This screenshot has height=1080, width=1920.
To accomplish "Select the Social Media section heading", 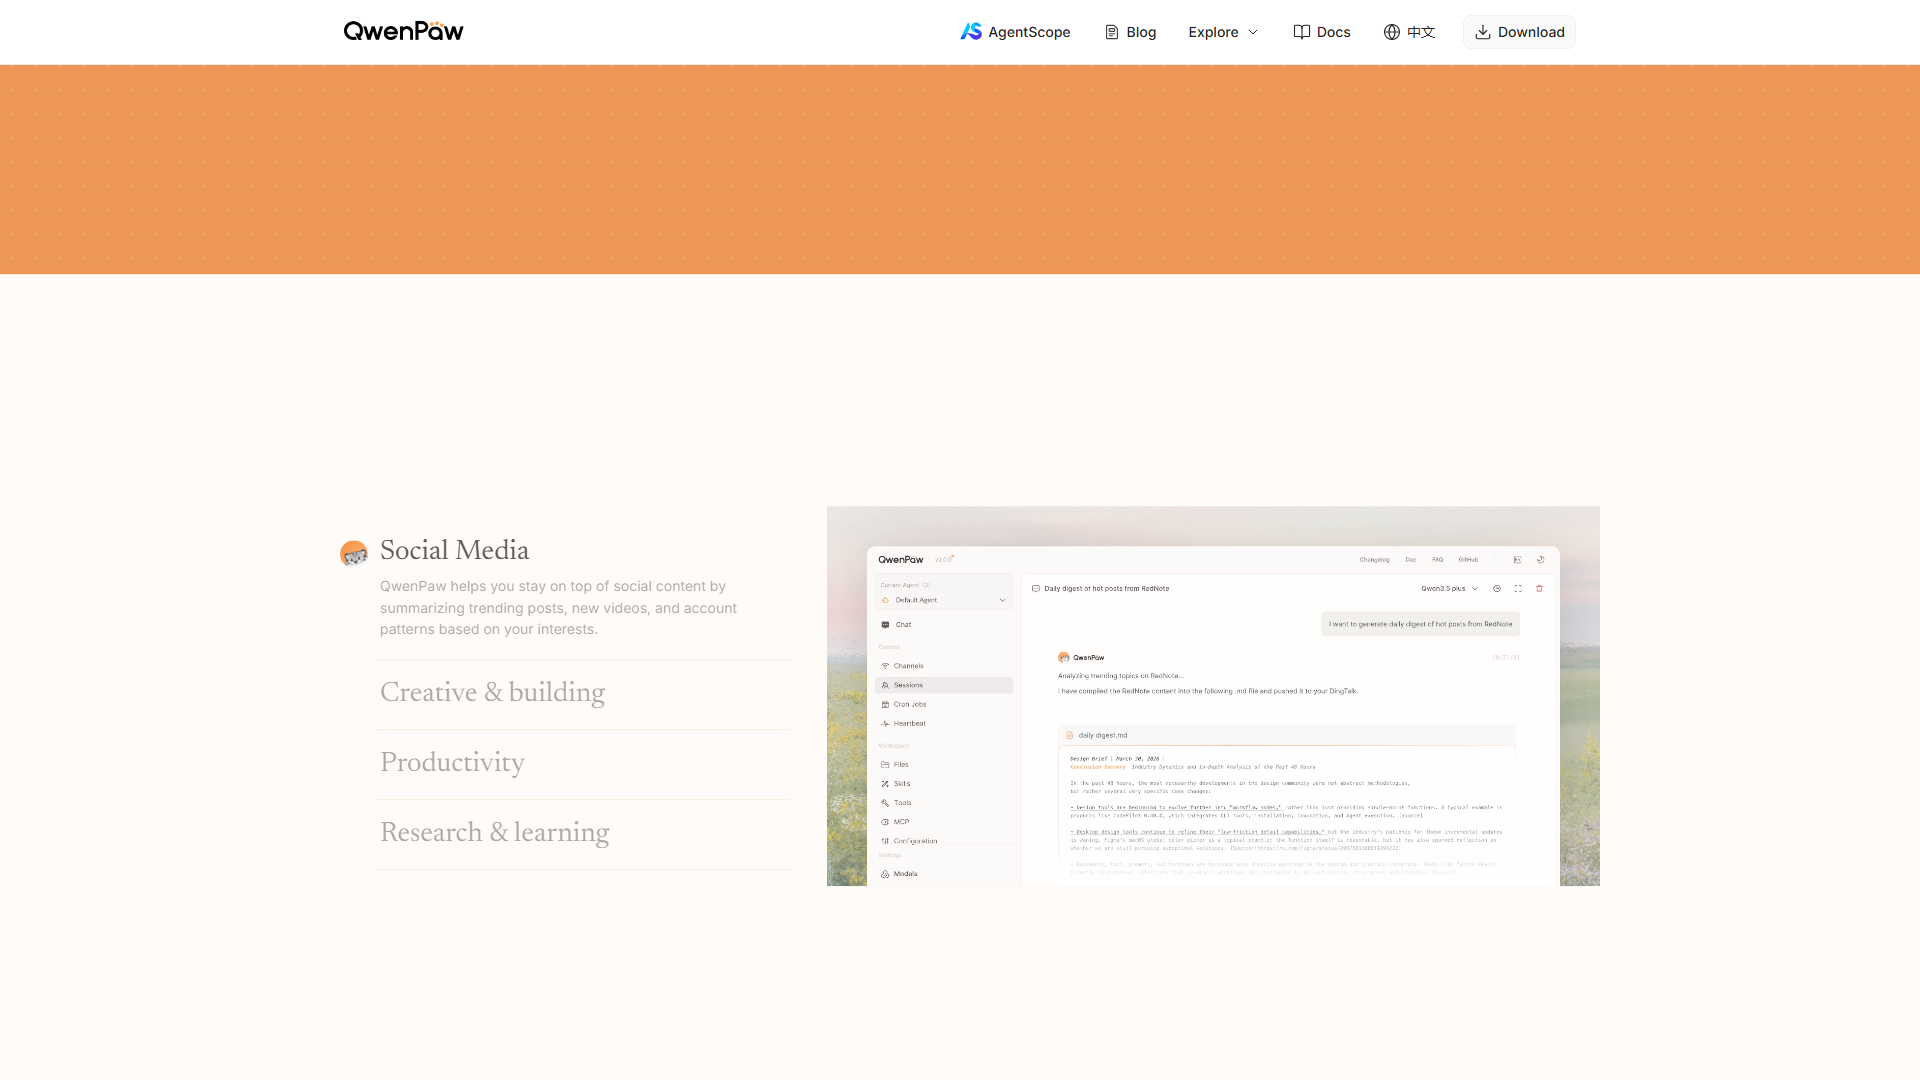I will (454, 550).
